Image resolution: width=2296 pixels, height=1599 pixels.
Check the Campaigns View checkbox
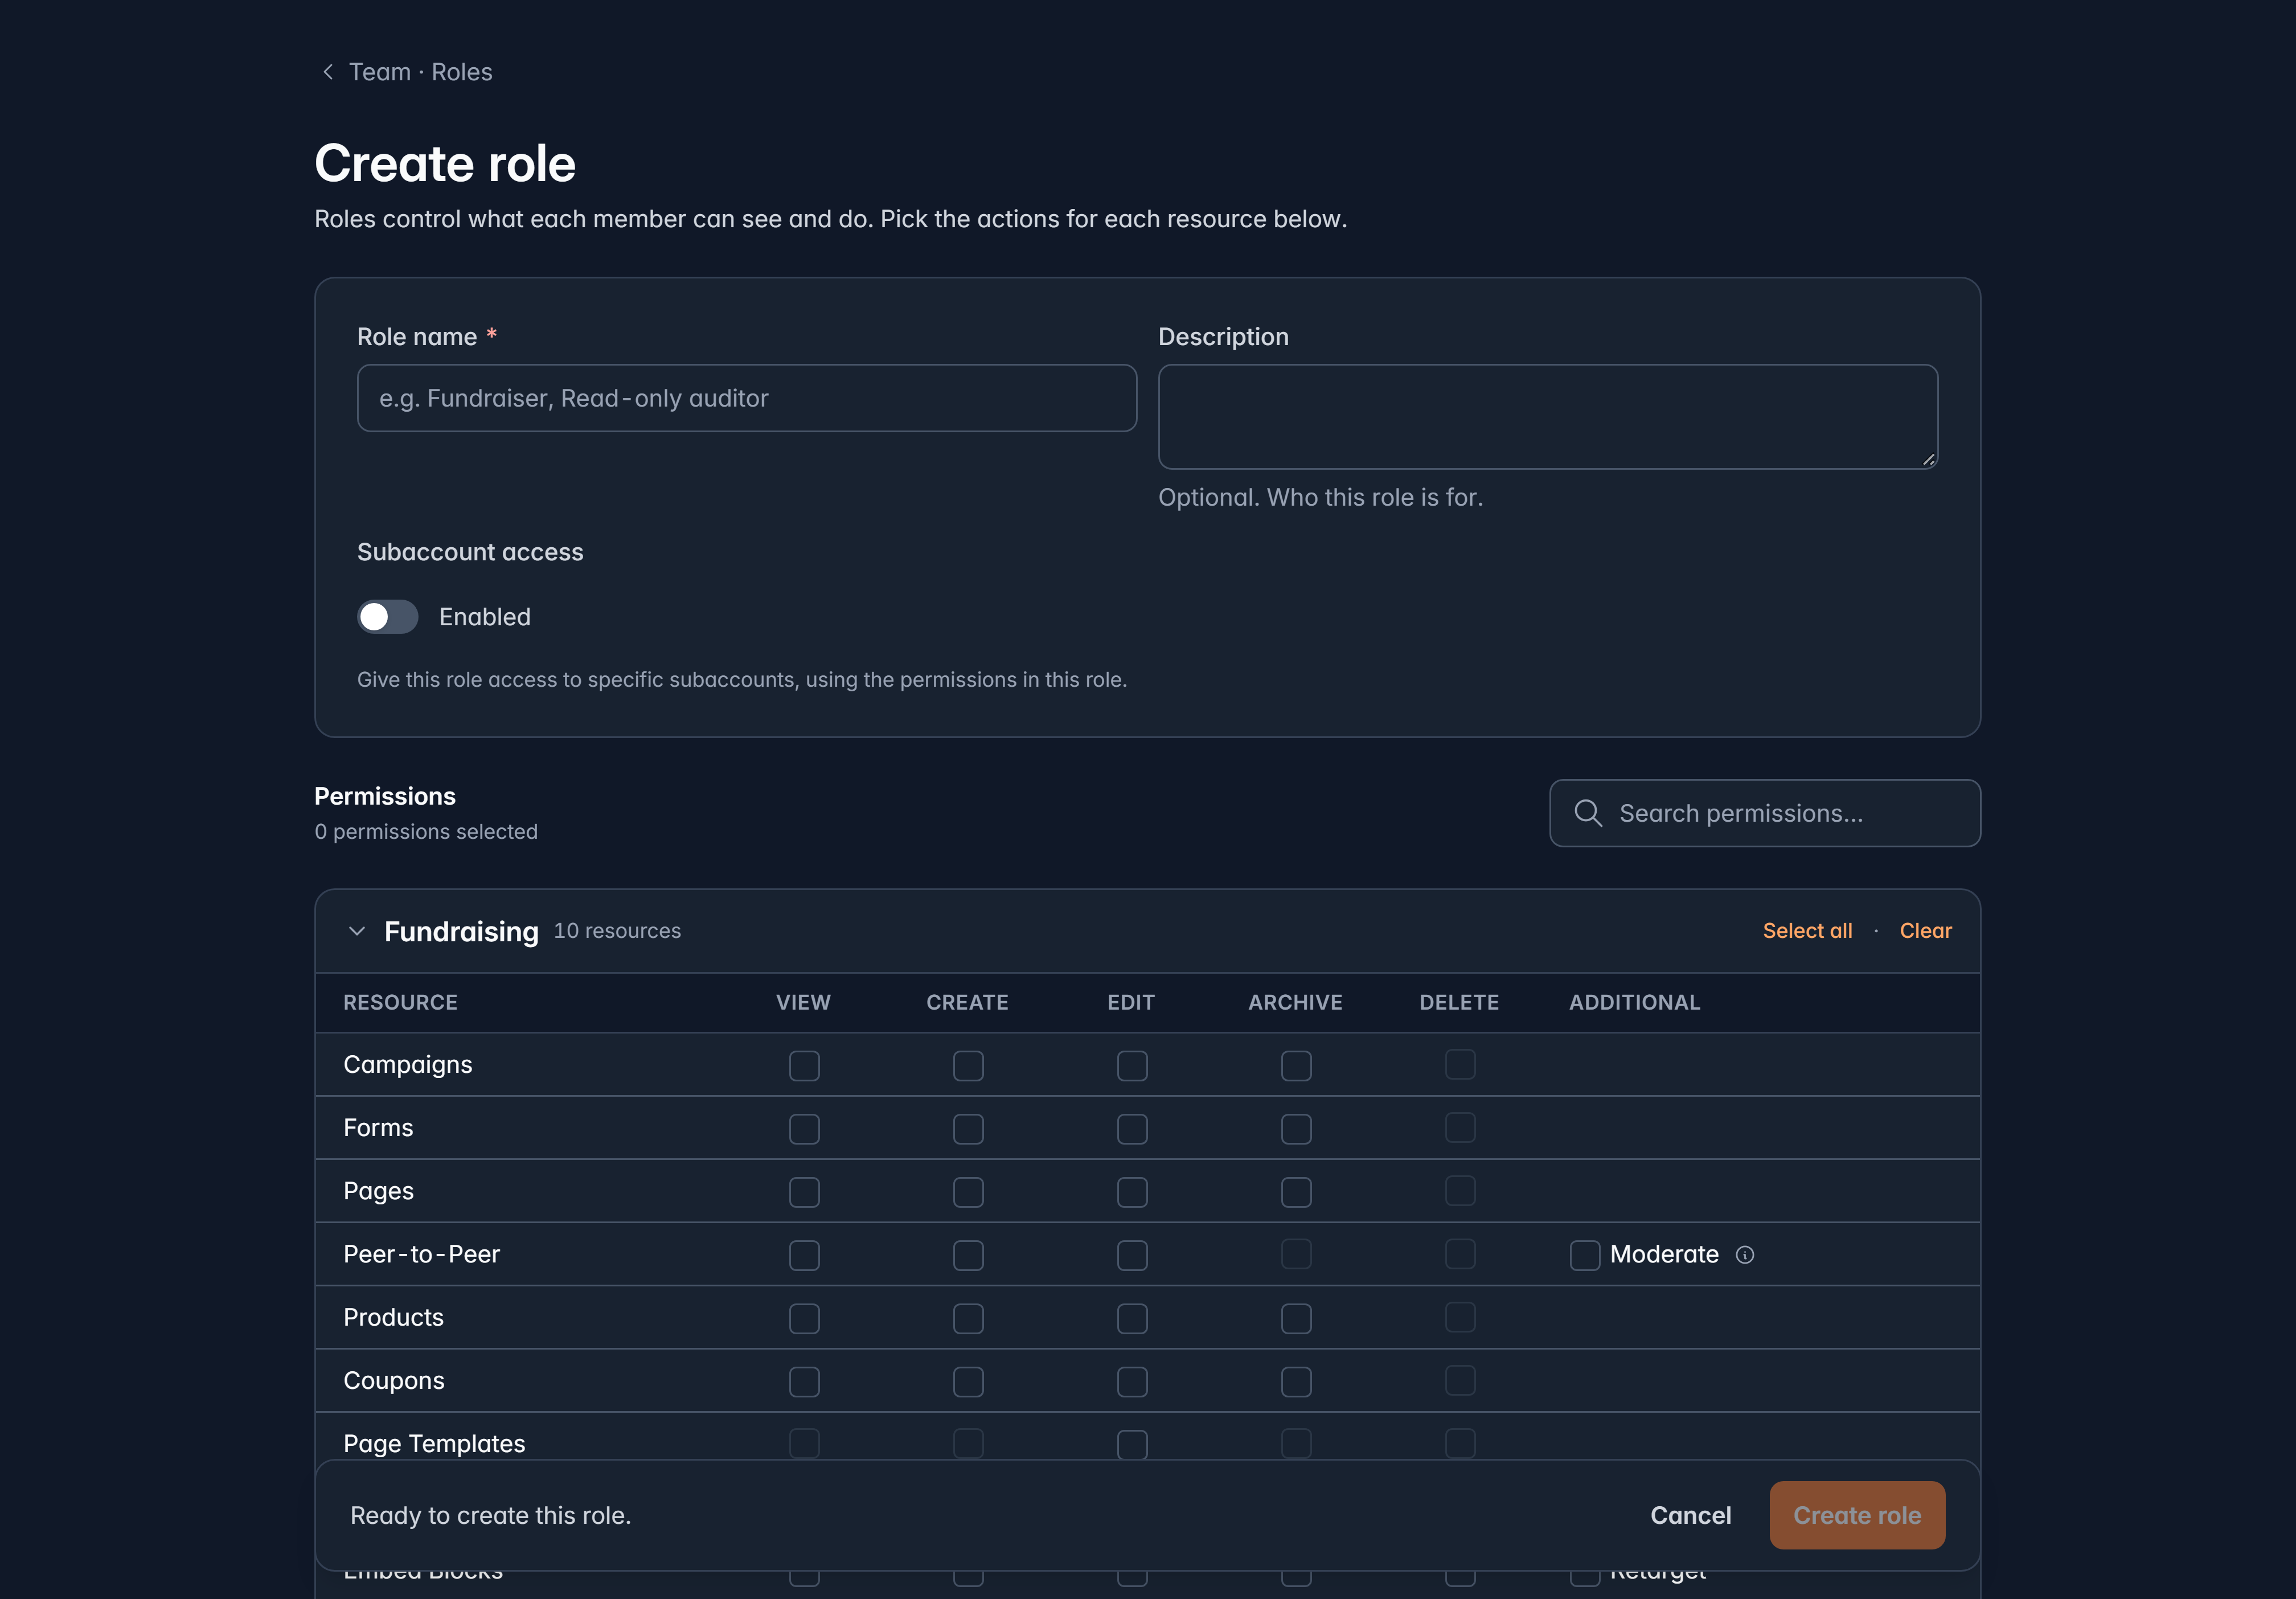[x=804, y=1066]
